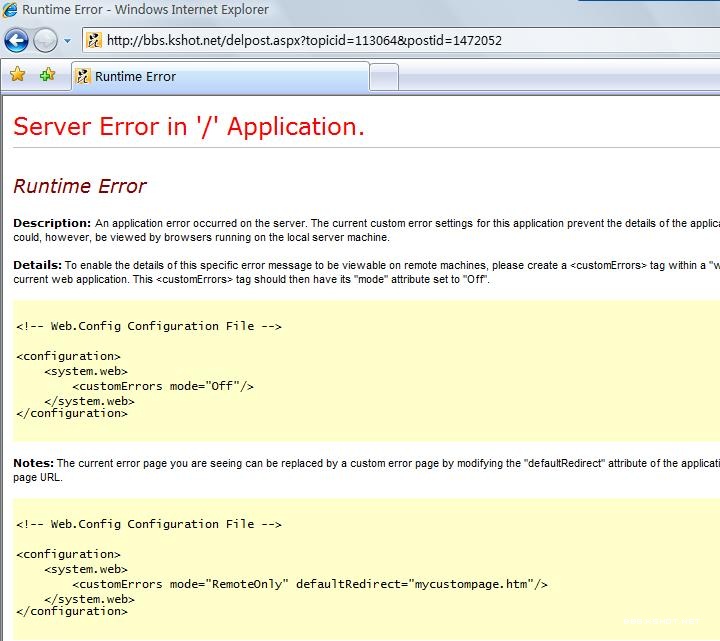Click the window title bar text

coord(145,10)
